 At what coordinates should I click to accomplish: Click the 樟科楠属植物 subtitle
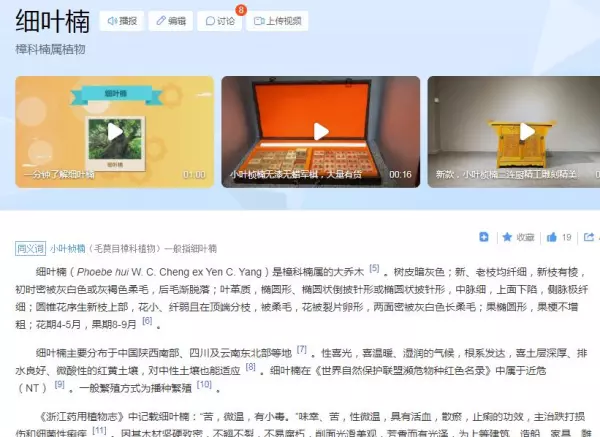[x=51, y=49]
